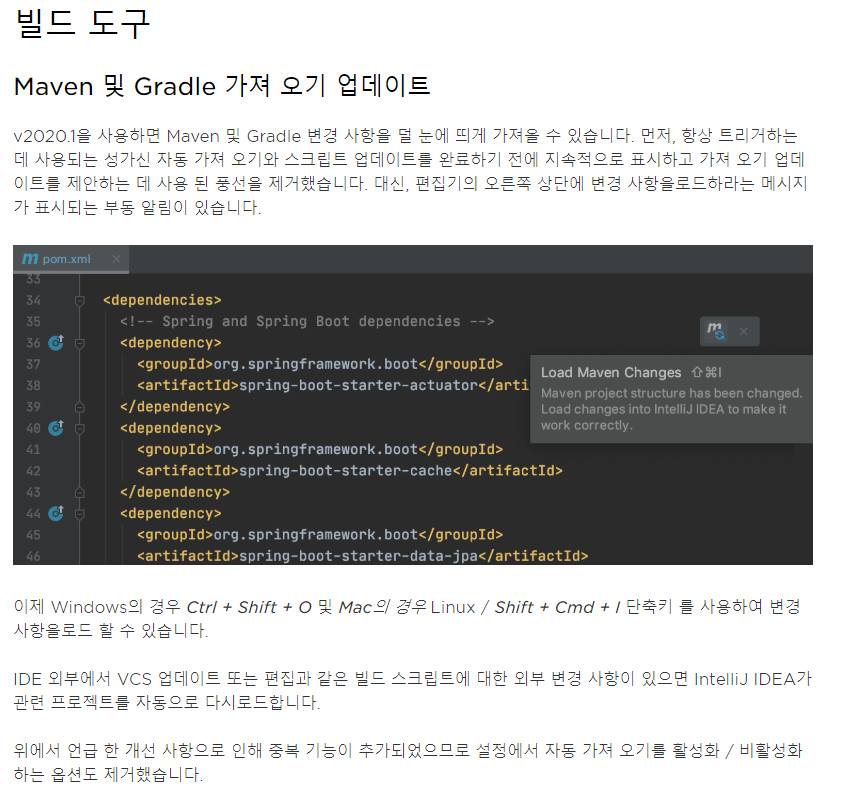Image resolution: width=857 pixels, height=790 pixels.
Task: Click the gutter bean icon on line 36
Action: pyautogui.click(x=56, y=342)
